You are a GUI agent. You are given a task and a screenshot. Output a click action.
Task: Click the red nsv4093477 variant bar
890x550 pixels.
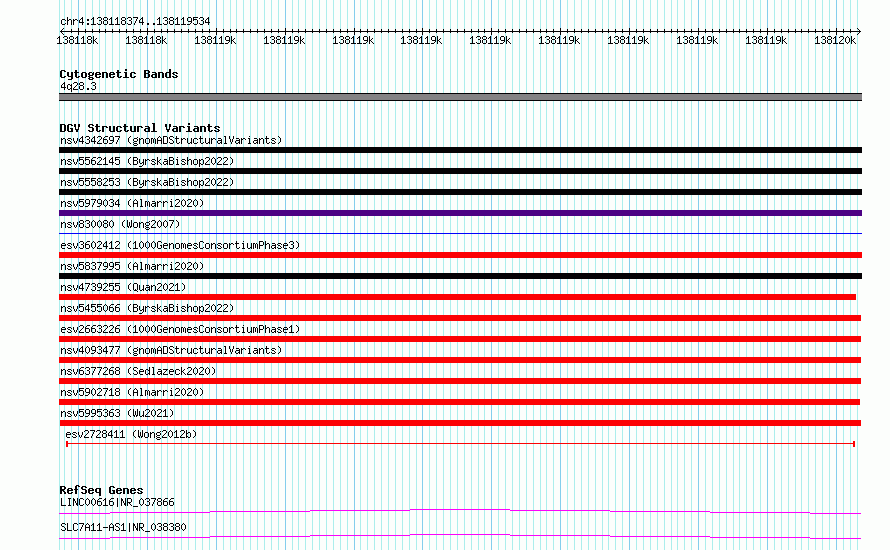pos(460,360)
